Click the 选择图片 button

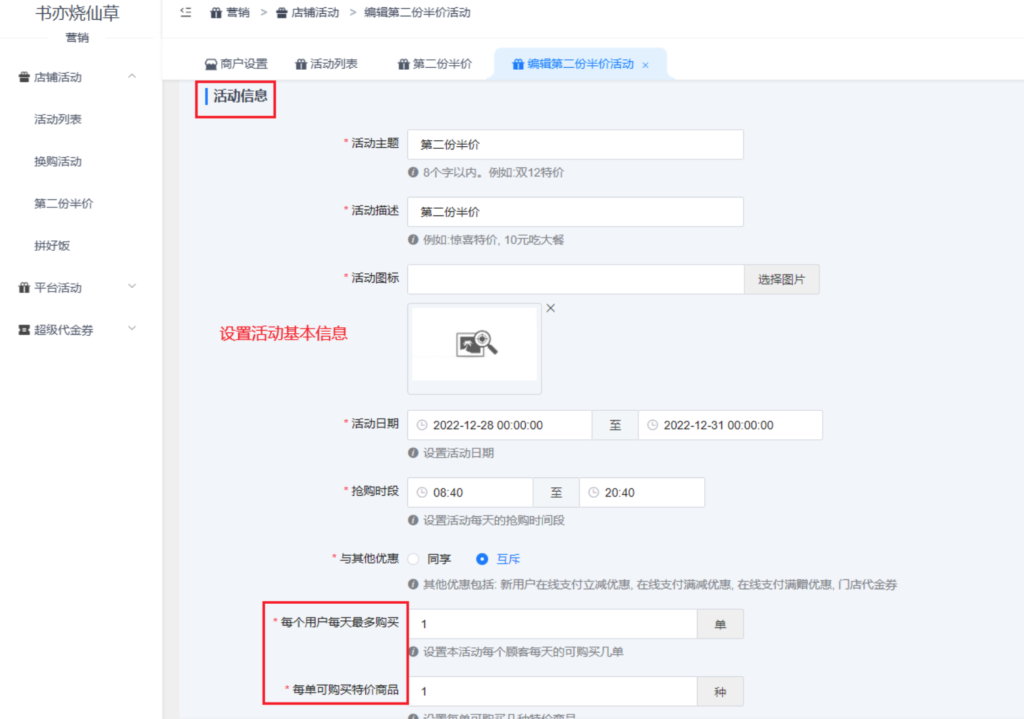point(782,280)
